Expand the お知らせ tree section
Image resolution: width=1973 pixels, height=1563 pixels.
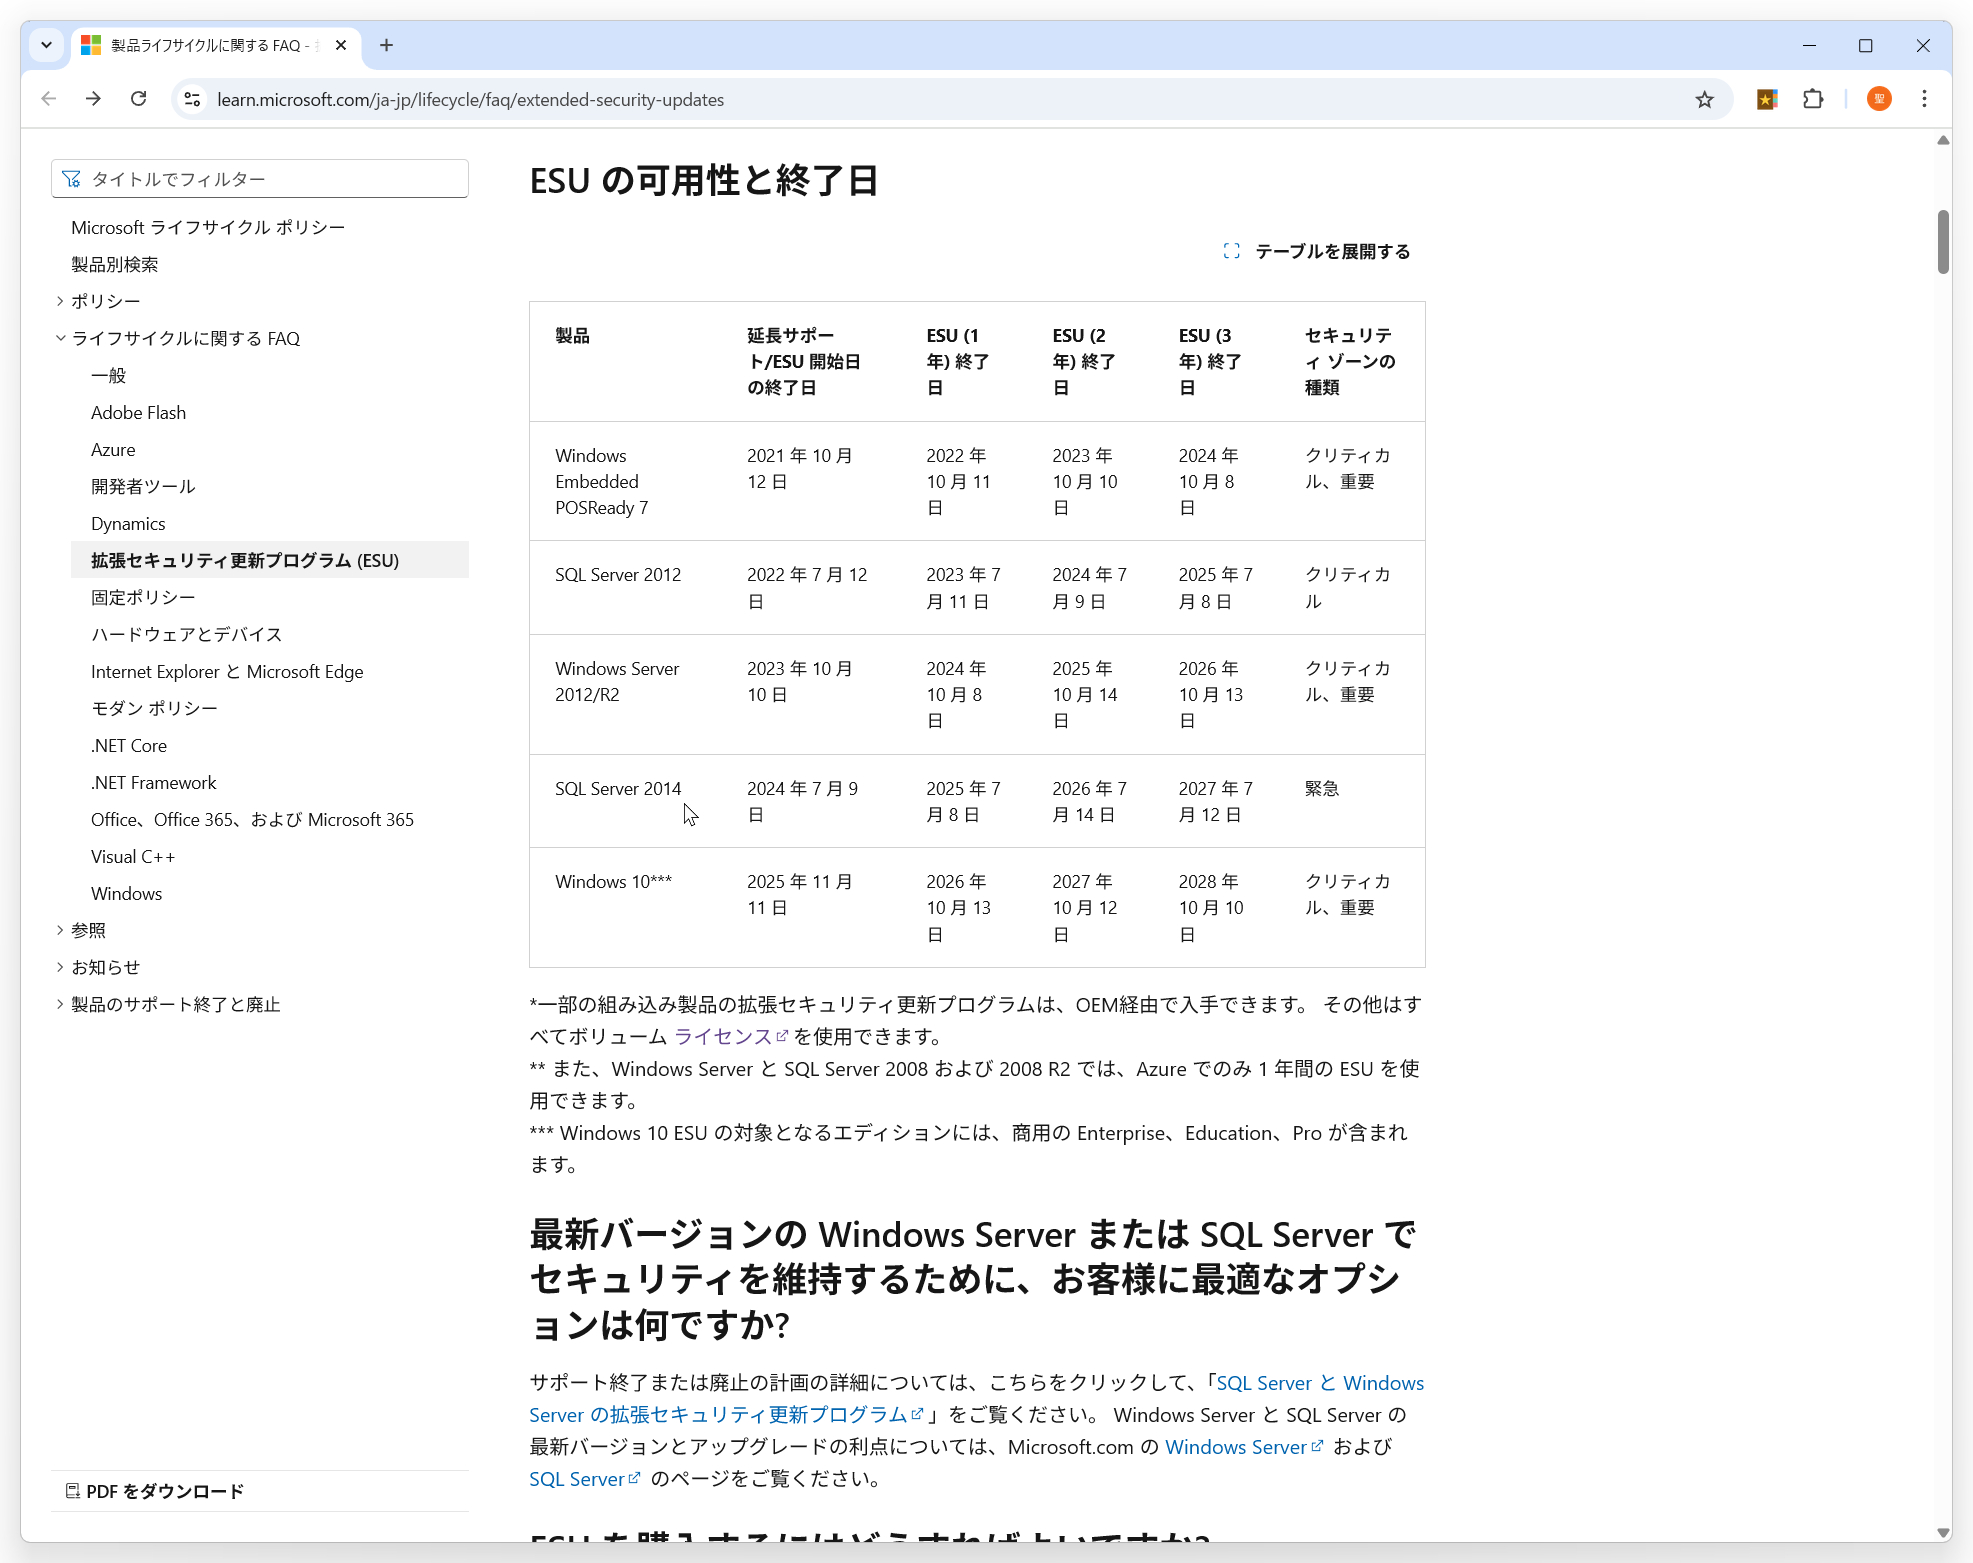60,967
